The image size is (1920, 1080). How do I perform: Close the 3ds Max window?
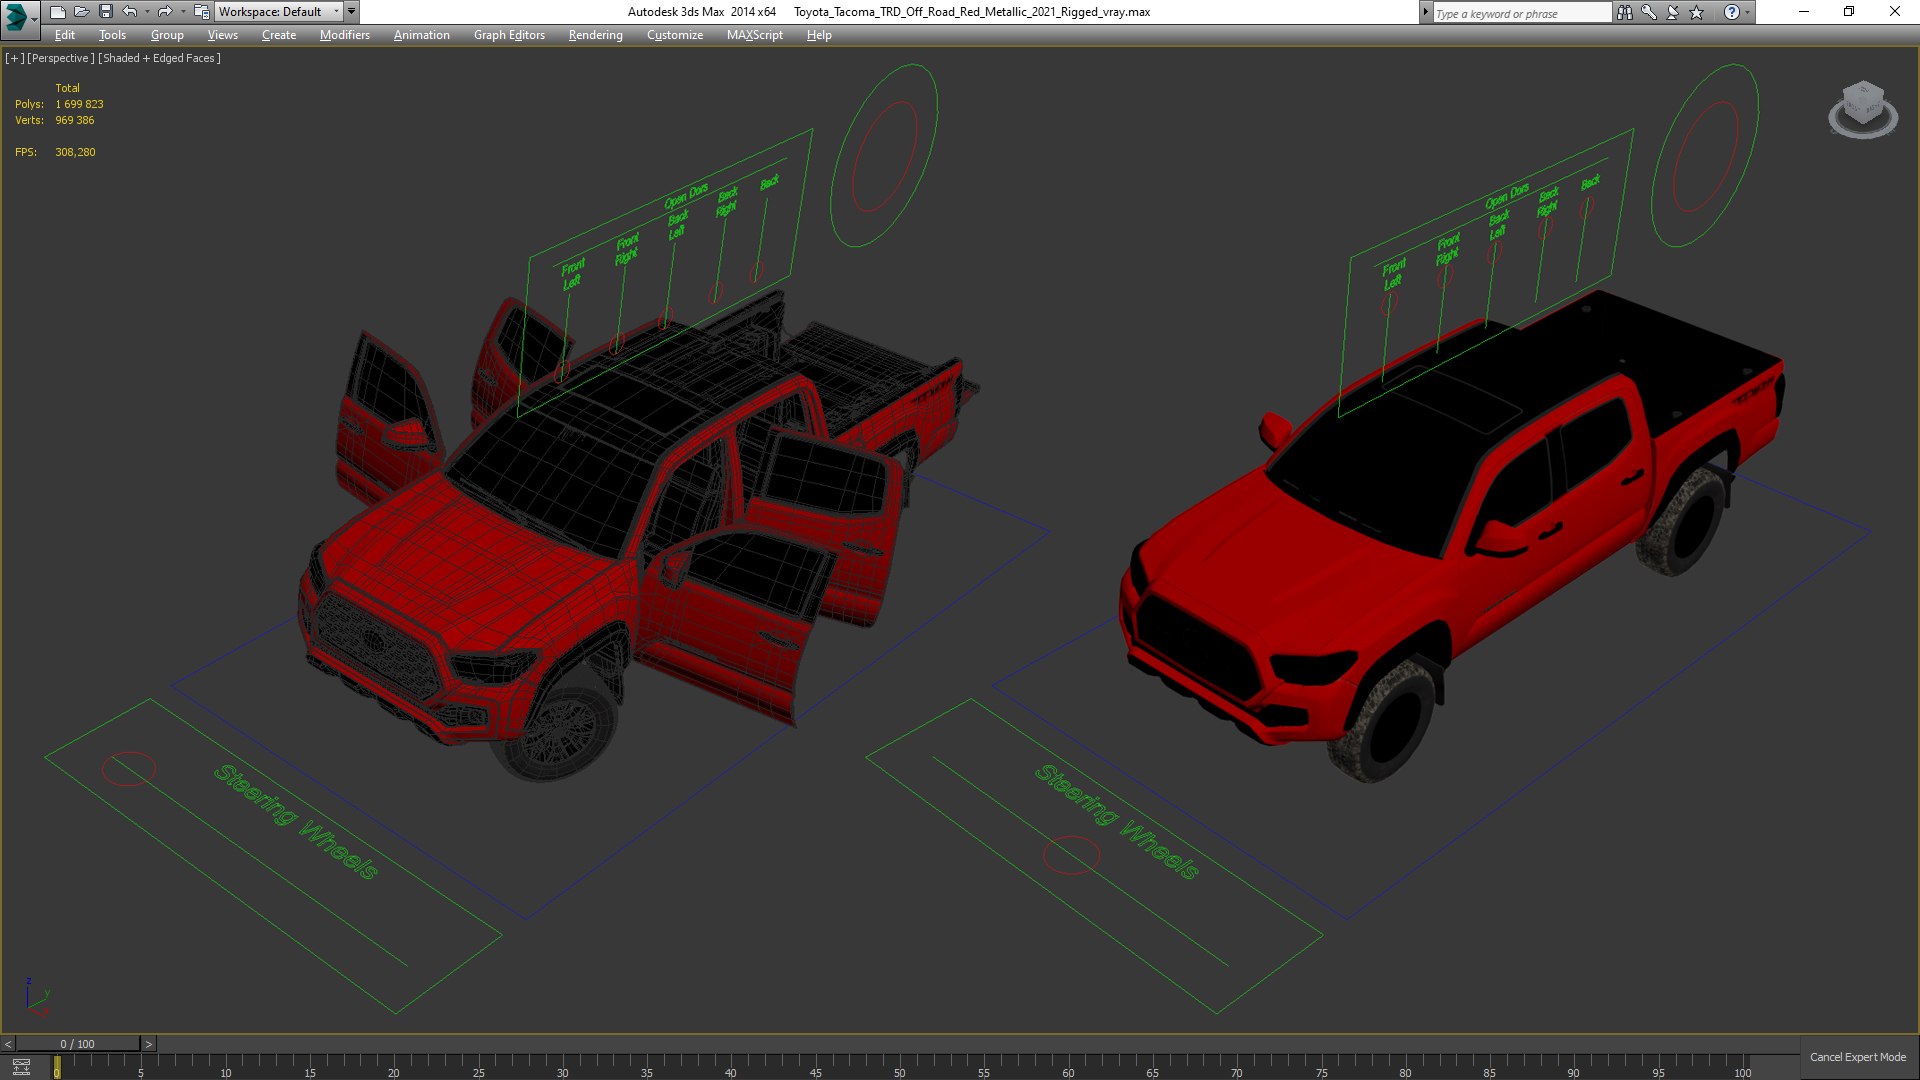(x=1895, y=12)
